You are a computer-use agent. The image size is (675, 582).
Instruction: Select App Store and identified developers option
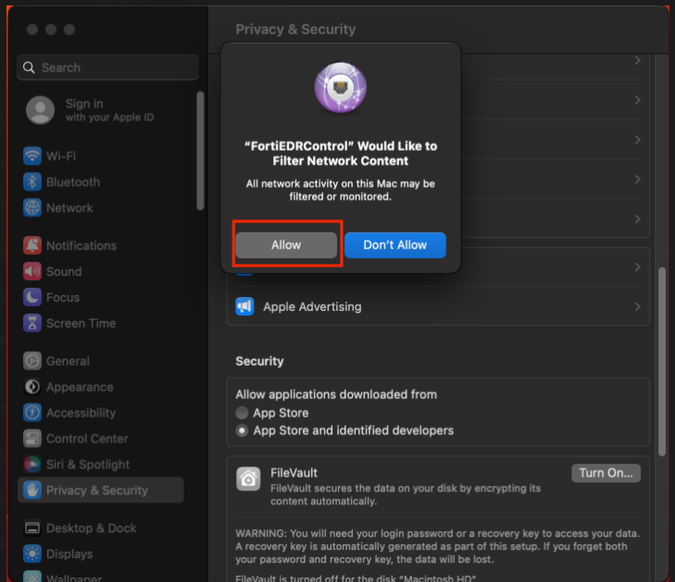[242, 430]
